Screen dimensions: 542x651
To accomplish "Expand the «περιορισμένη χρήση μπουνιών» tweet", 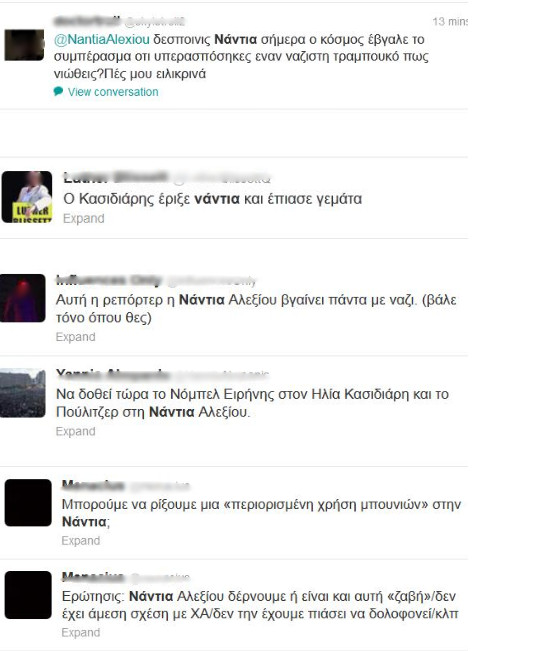I will pos(81,541).
